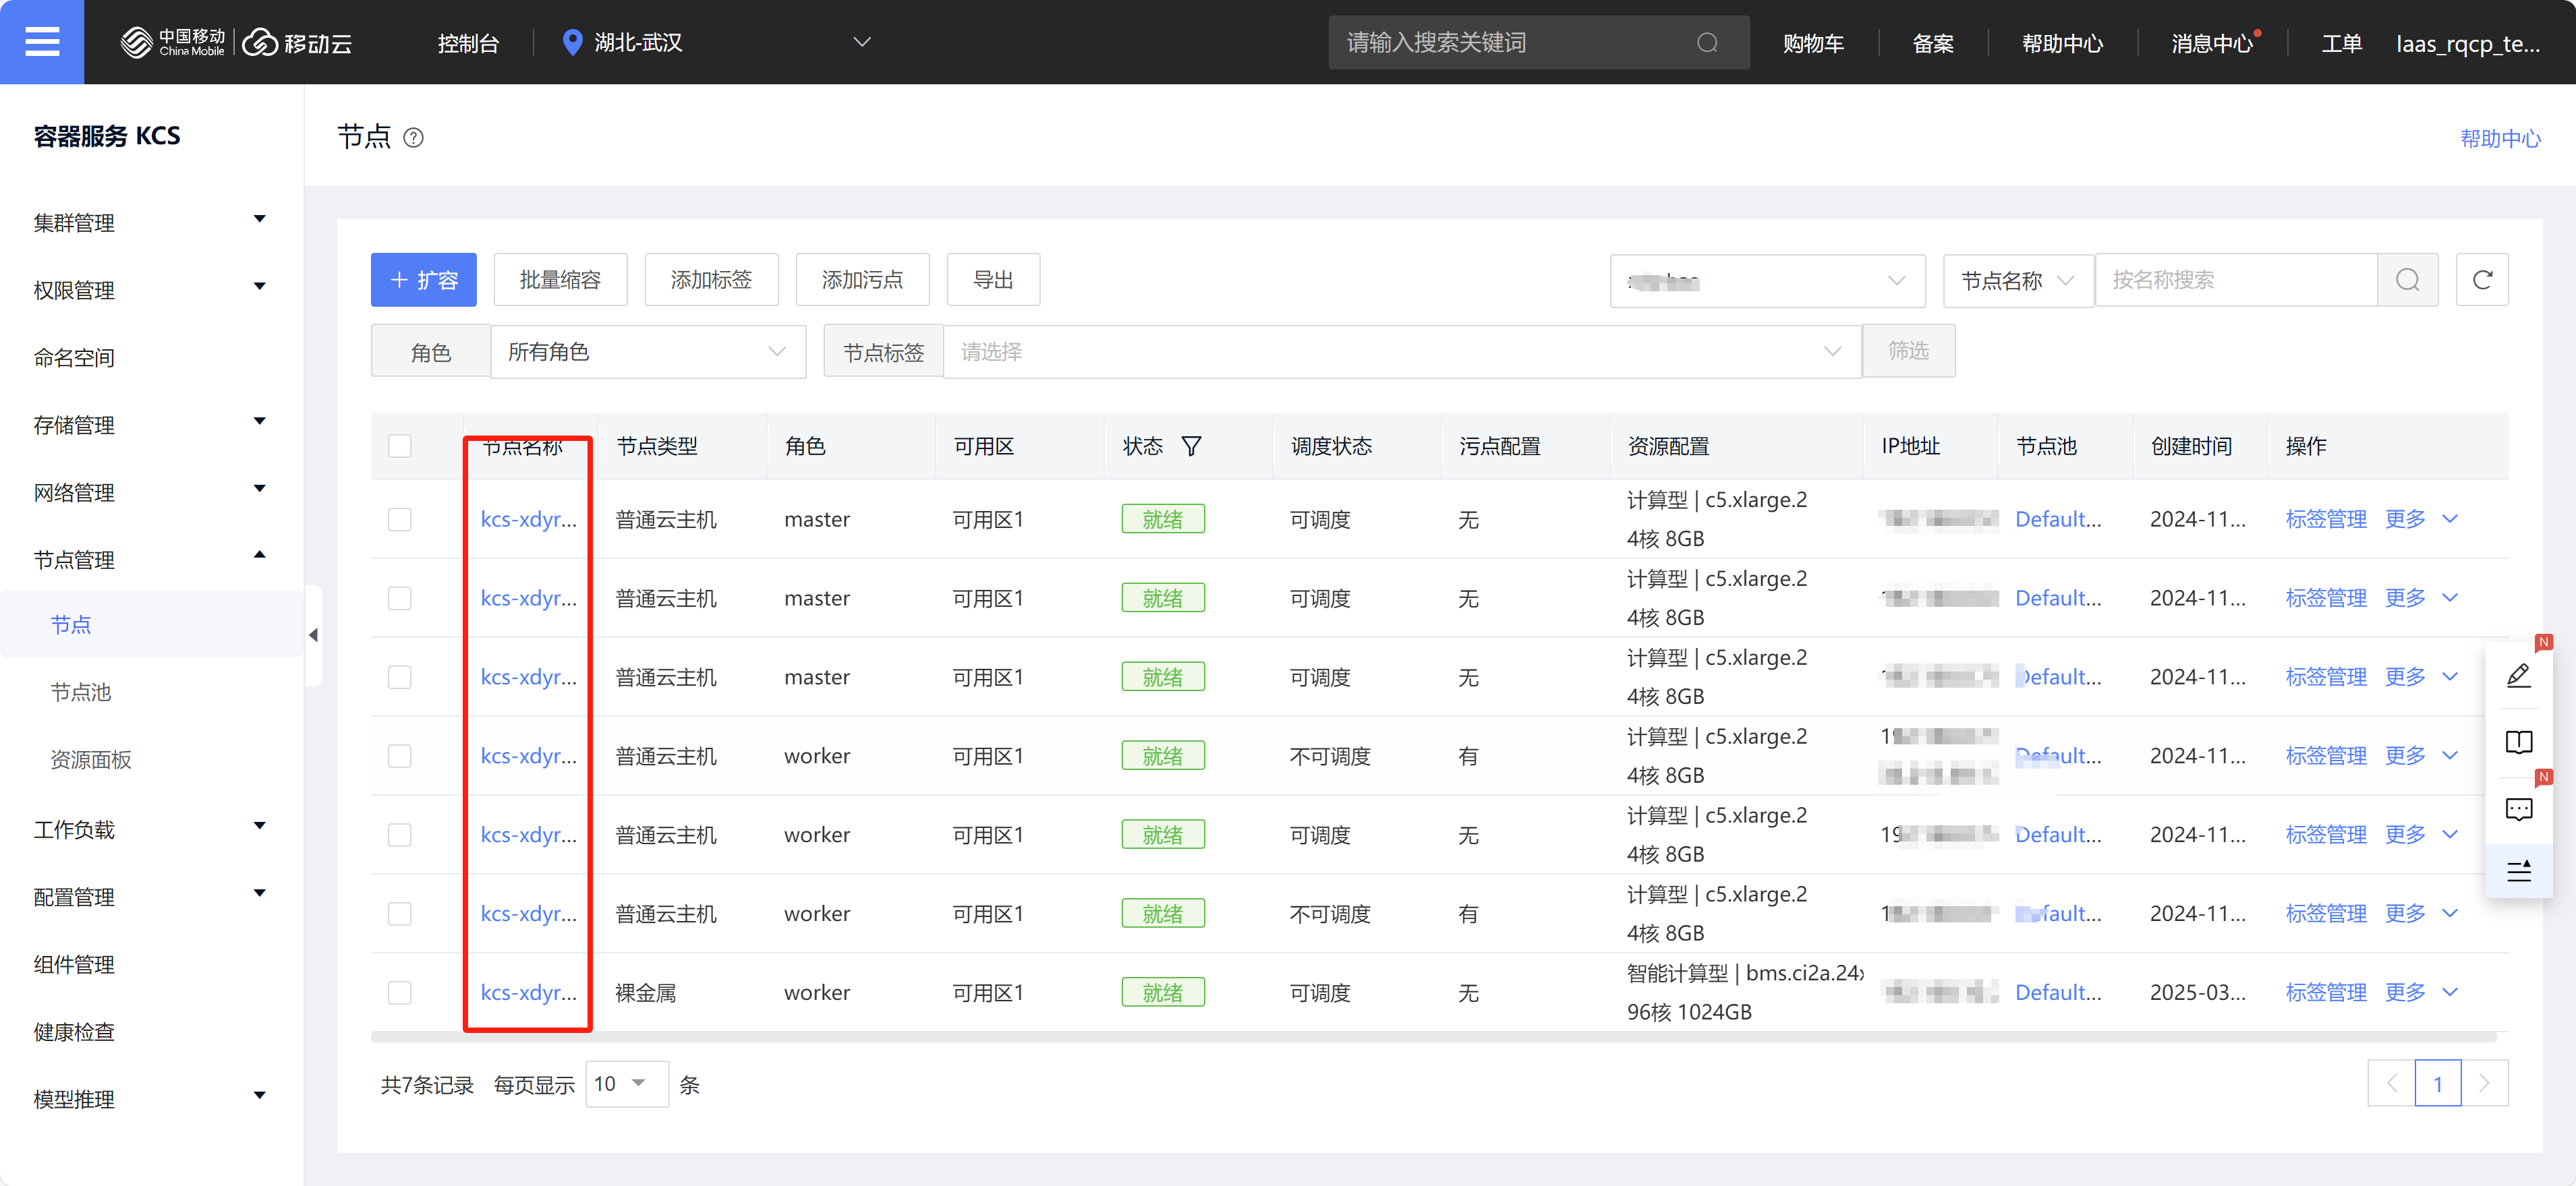Open the documentation book icon on right panel

(x=2519, y=742)
